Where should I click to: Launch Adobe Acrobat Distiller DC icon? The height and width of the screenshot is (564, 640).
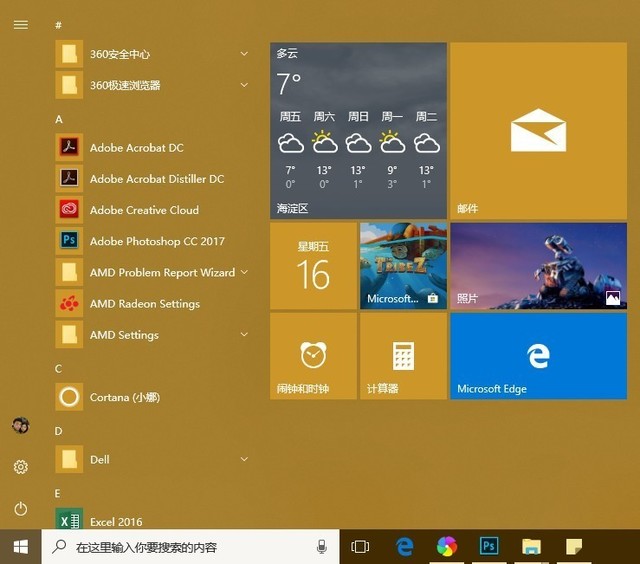coord(69,178)
